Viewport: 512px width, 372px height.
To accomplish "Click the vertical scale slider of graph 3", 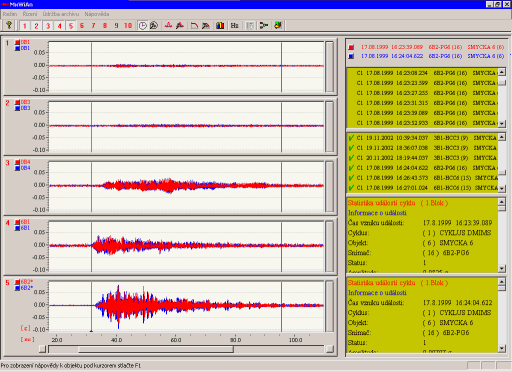I will 329,187.
